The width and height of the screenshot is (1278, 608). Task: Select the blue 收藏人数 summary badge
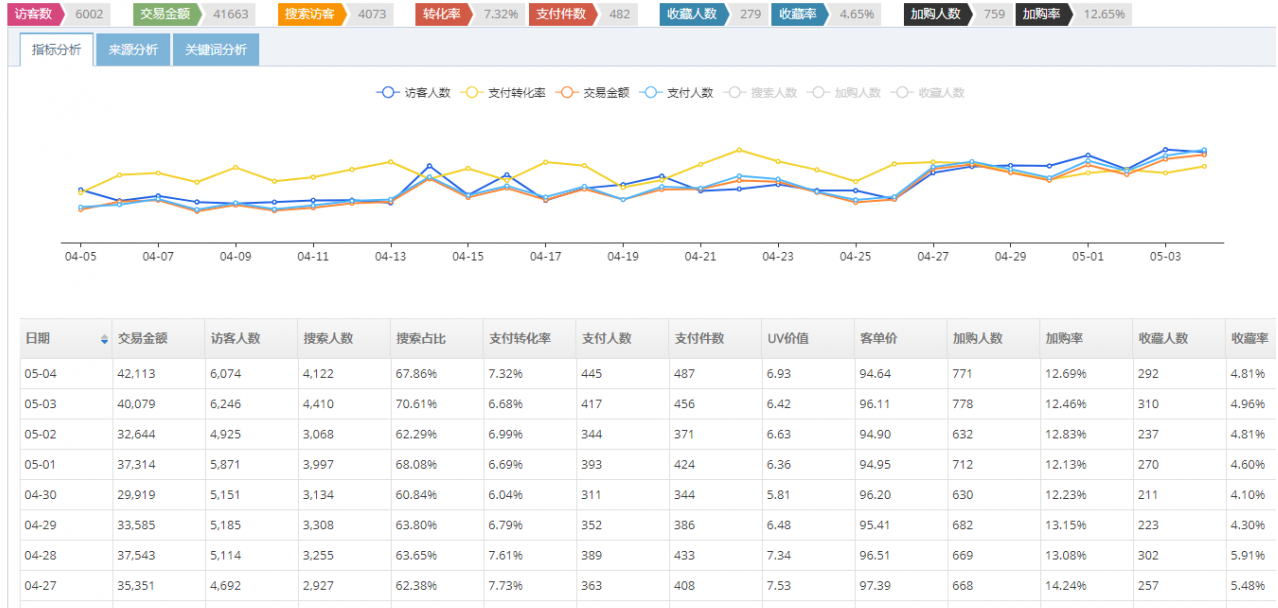click(x=694, y=14)
